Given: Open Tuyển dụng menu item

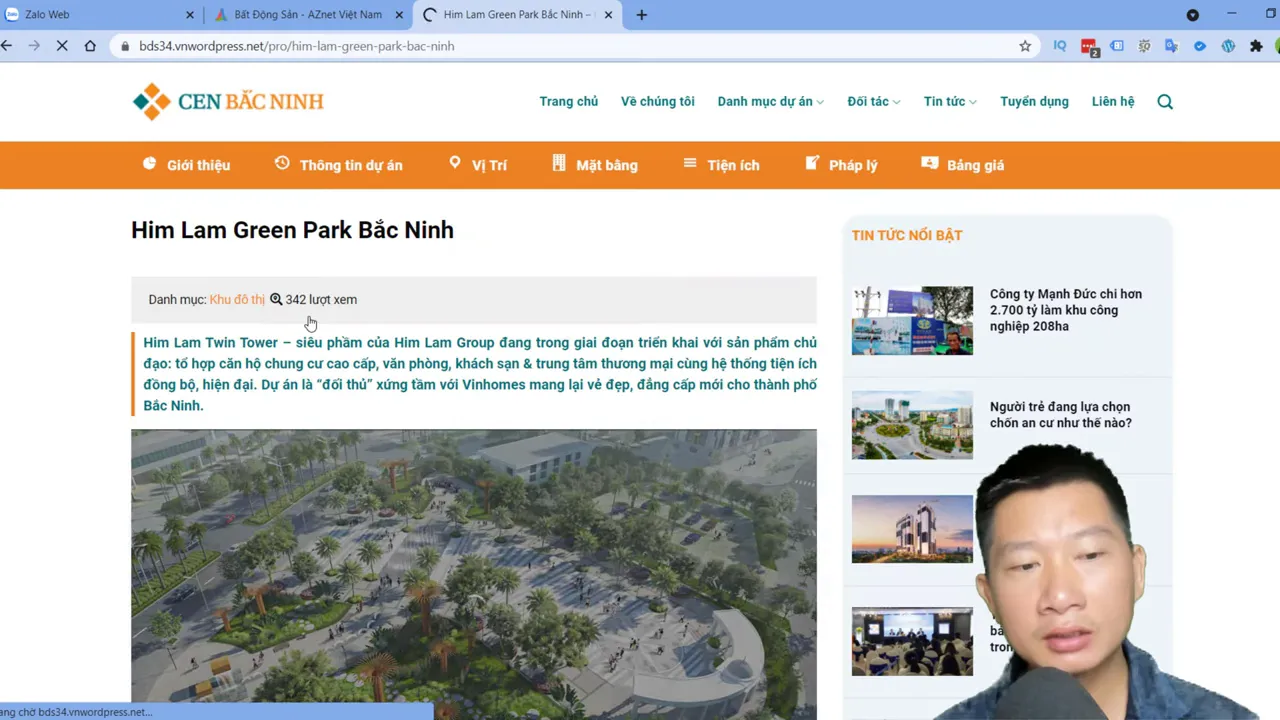Looking at the screenshot, I should (1034, 101).
